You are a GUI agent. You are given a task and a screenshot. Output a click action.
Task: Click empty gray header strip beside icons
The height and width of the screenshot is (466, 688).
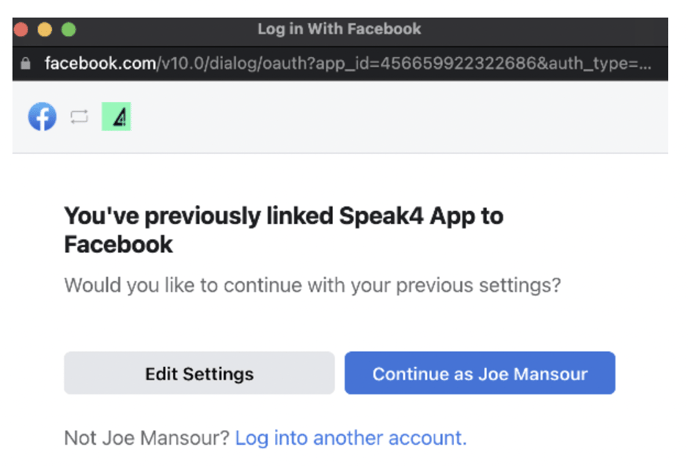[400, 117]
